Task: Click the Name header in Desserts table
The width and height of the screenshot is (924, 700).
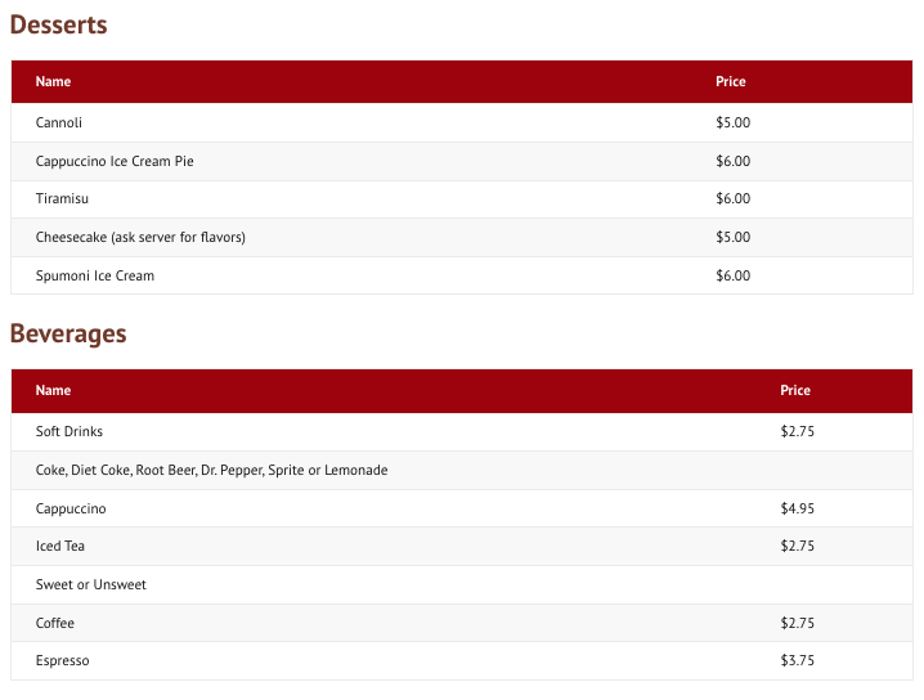Action: click(x=53, y=82)
